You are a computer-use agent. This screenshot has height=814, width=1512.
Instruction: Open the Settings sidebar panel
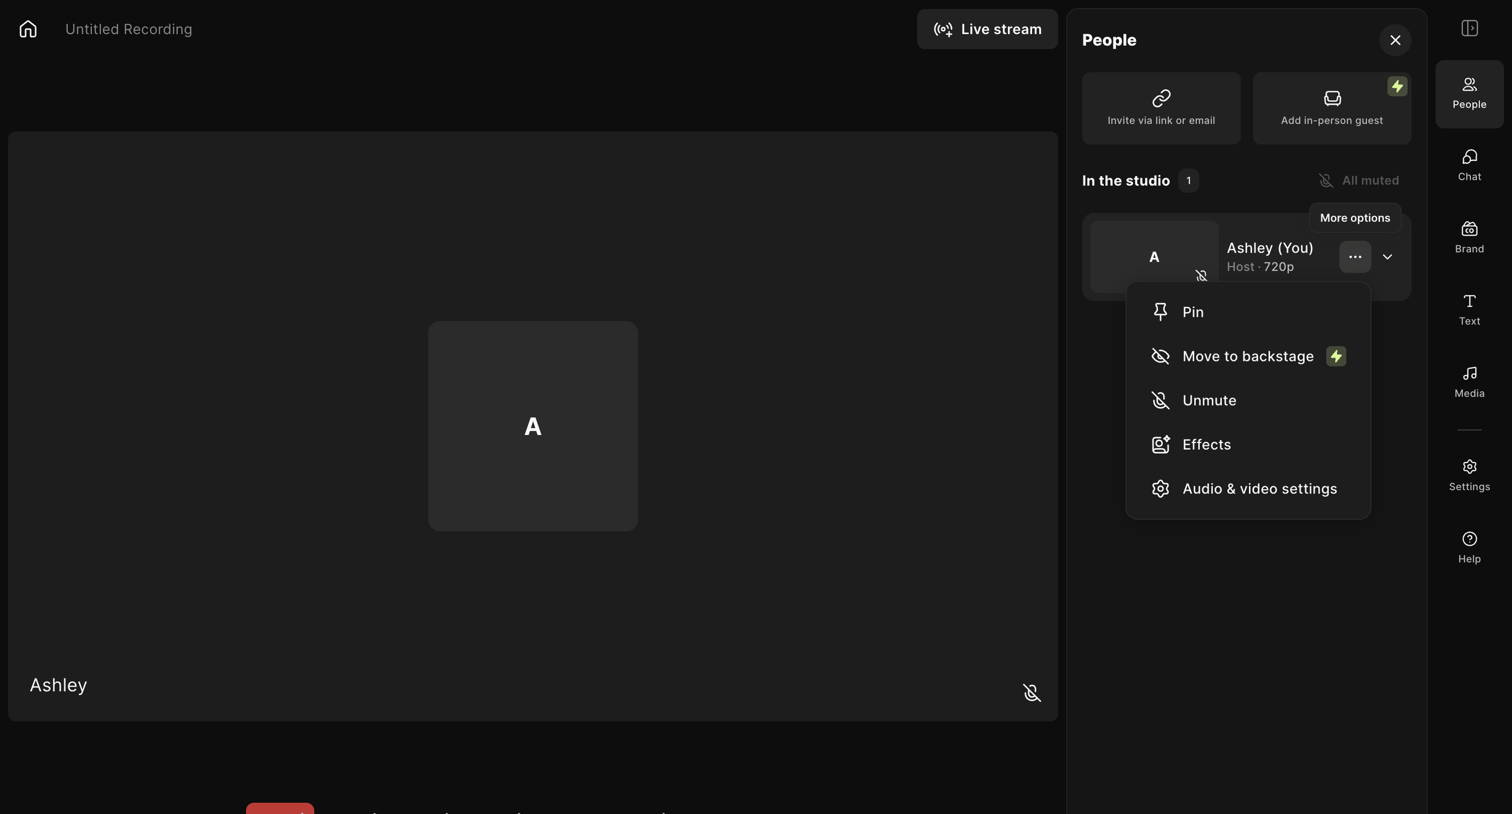click(x=1469, y=476)
